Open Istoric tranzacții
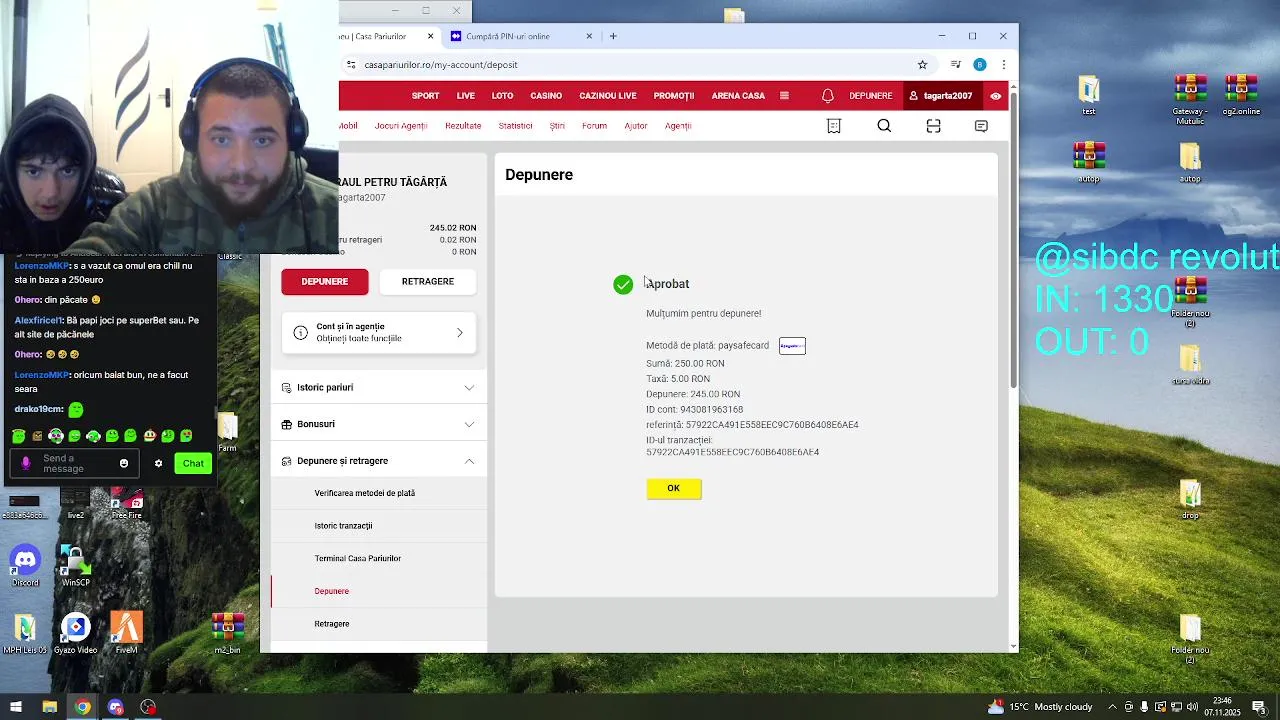This screenshot has height=720, width=1280. [x=343, y=526]
